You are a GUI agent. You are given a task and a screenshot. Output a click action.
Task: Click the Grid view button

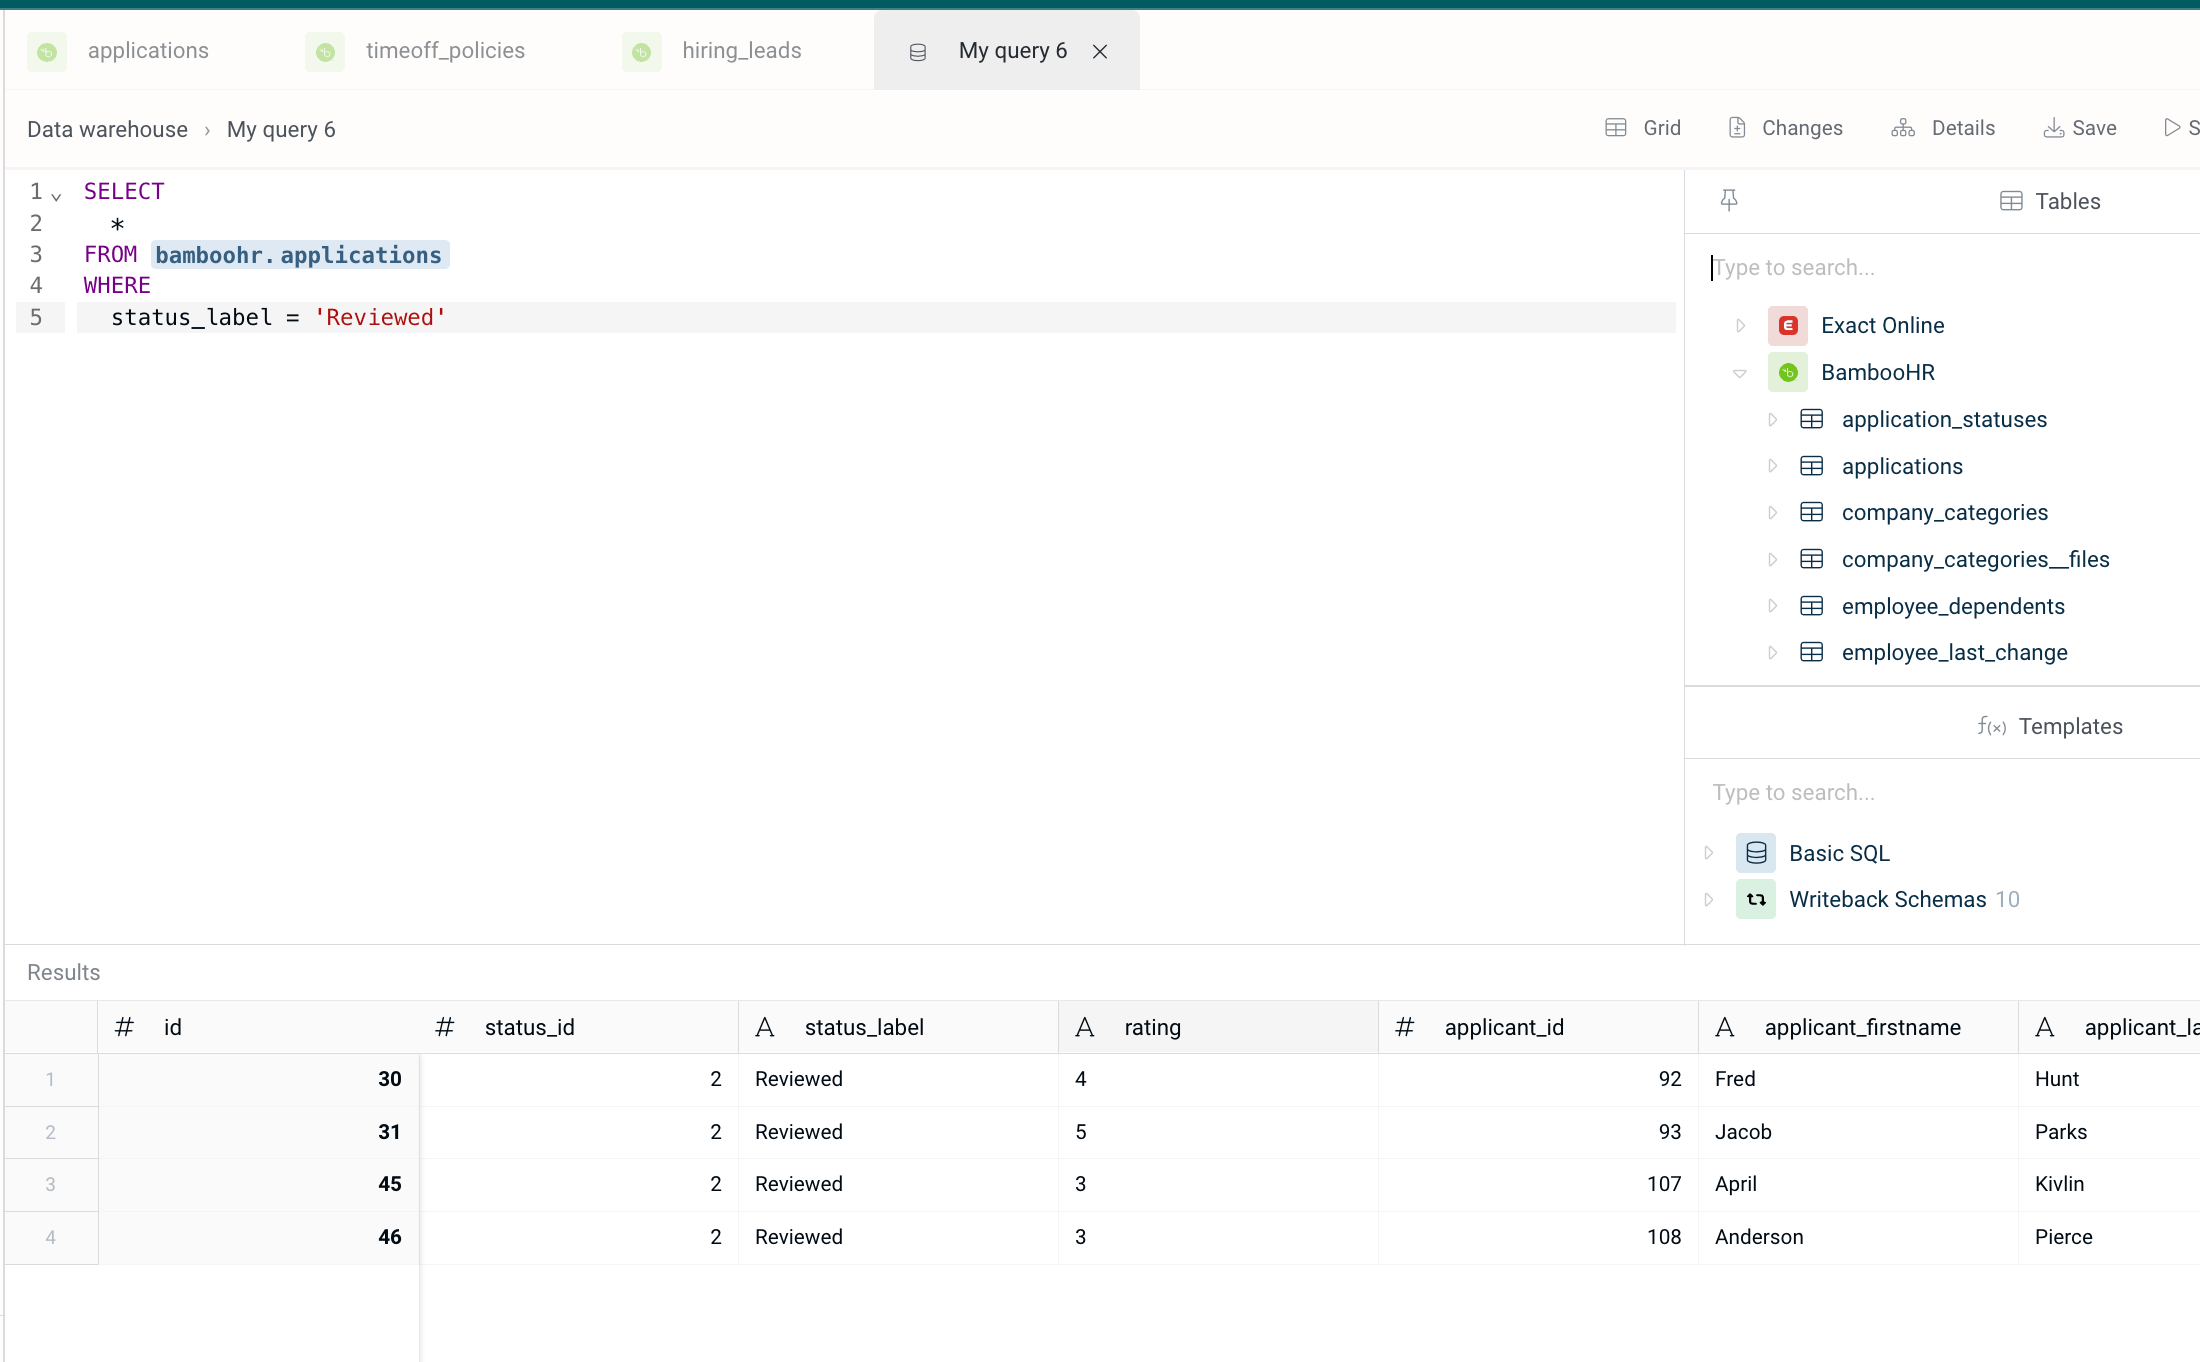point(1643,128)
